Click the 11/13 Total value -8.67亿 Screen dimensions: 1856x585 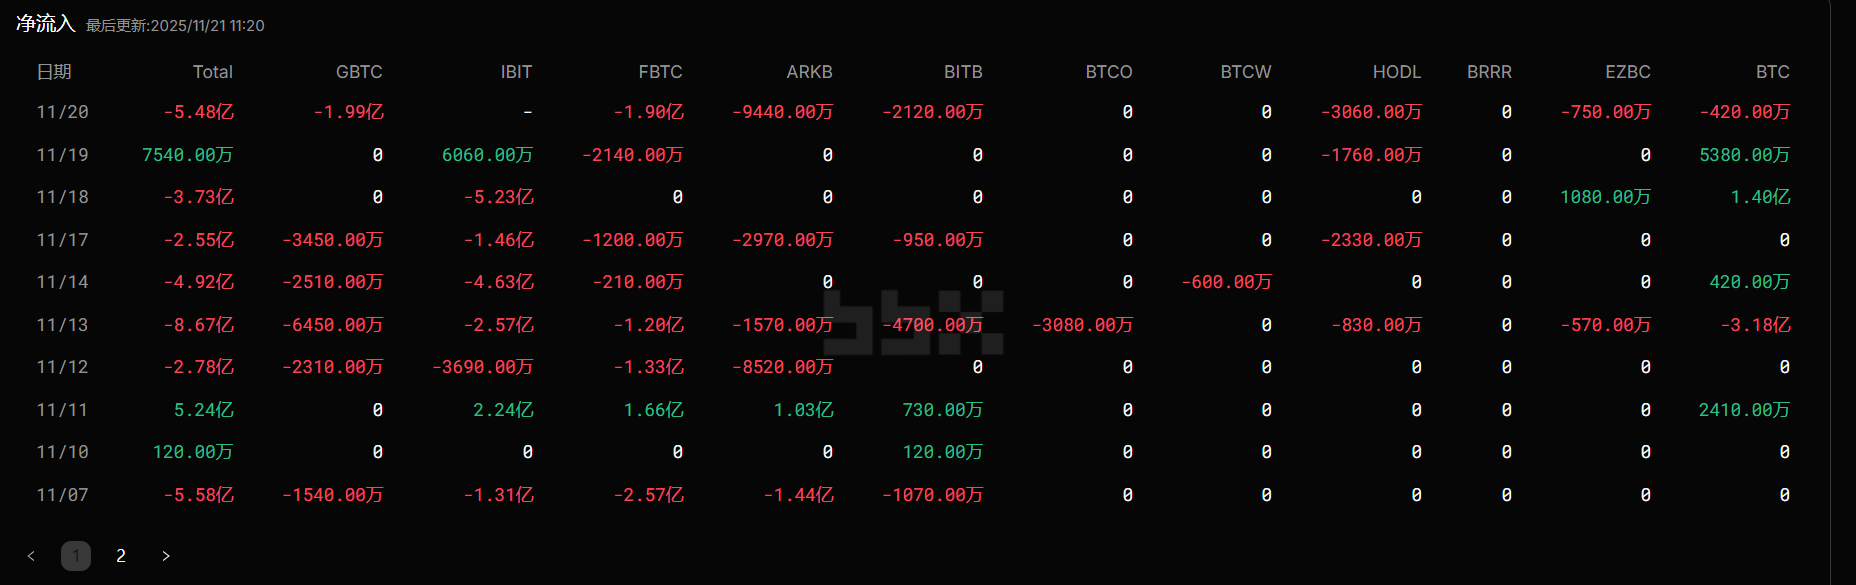[198, 325]
